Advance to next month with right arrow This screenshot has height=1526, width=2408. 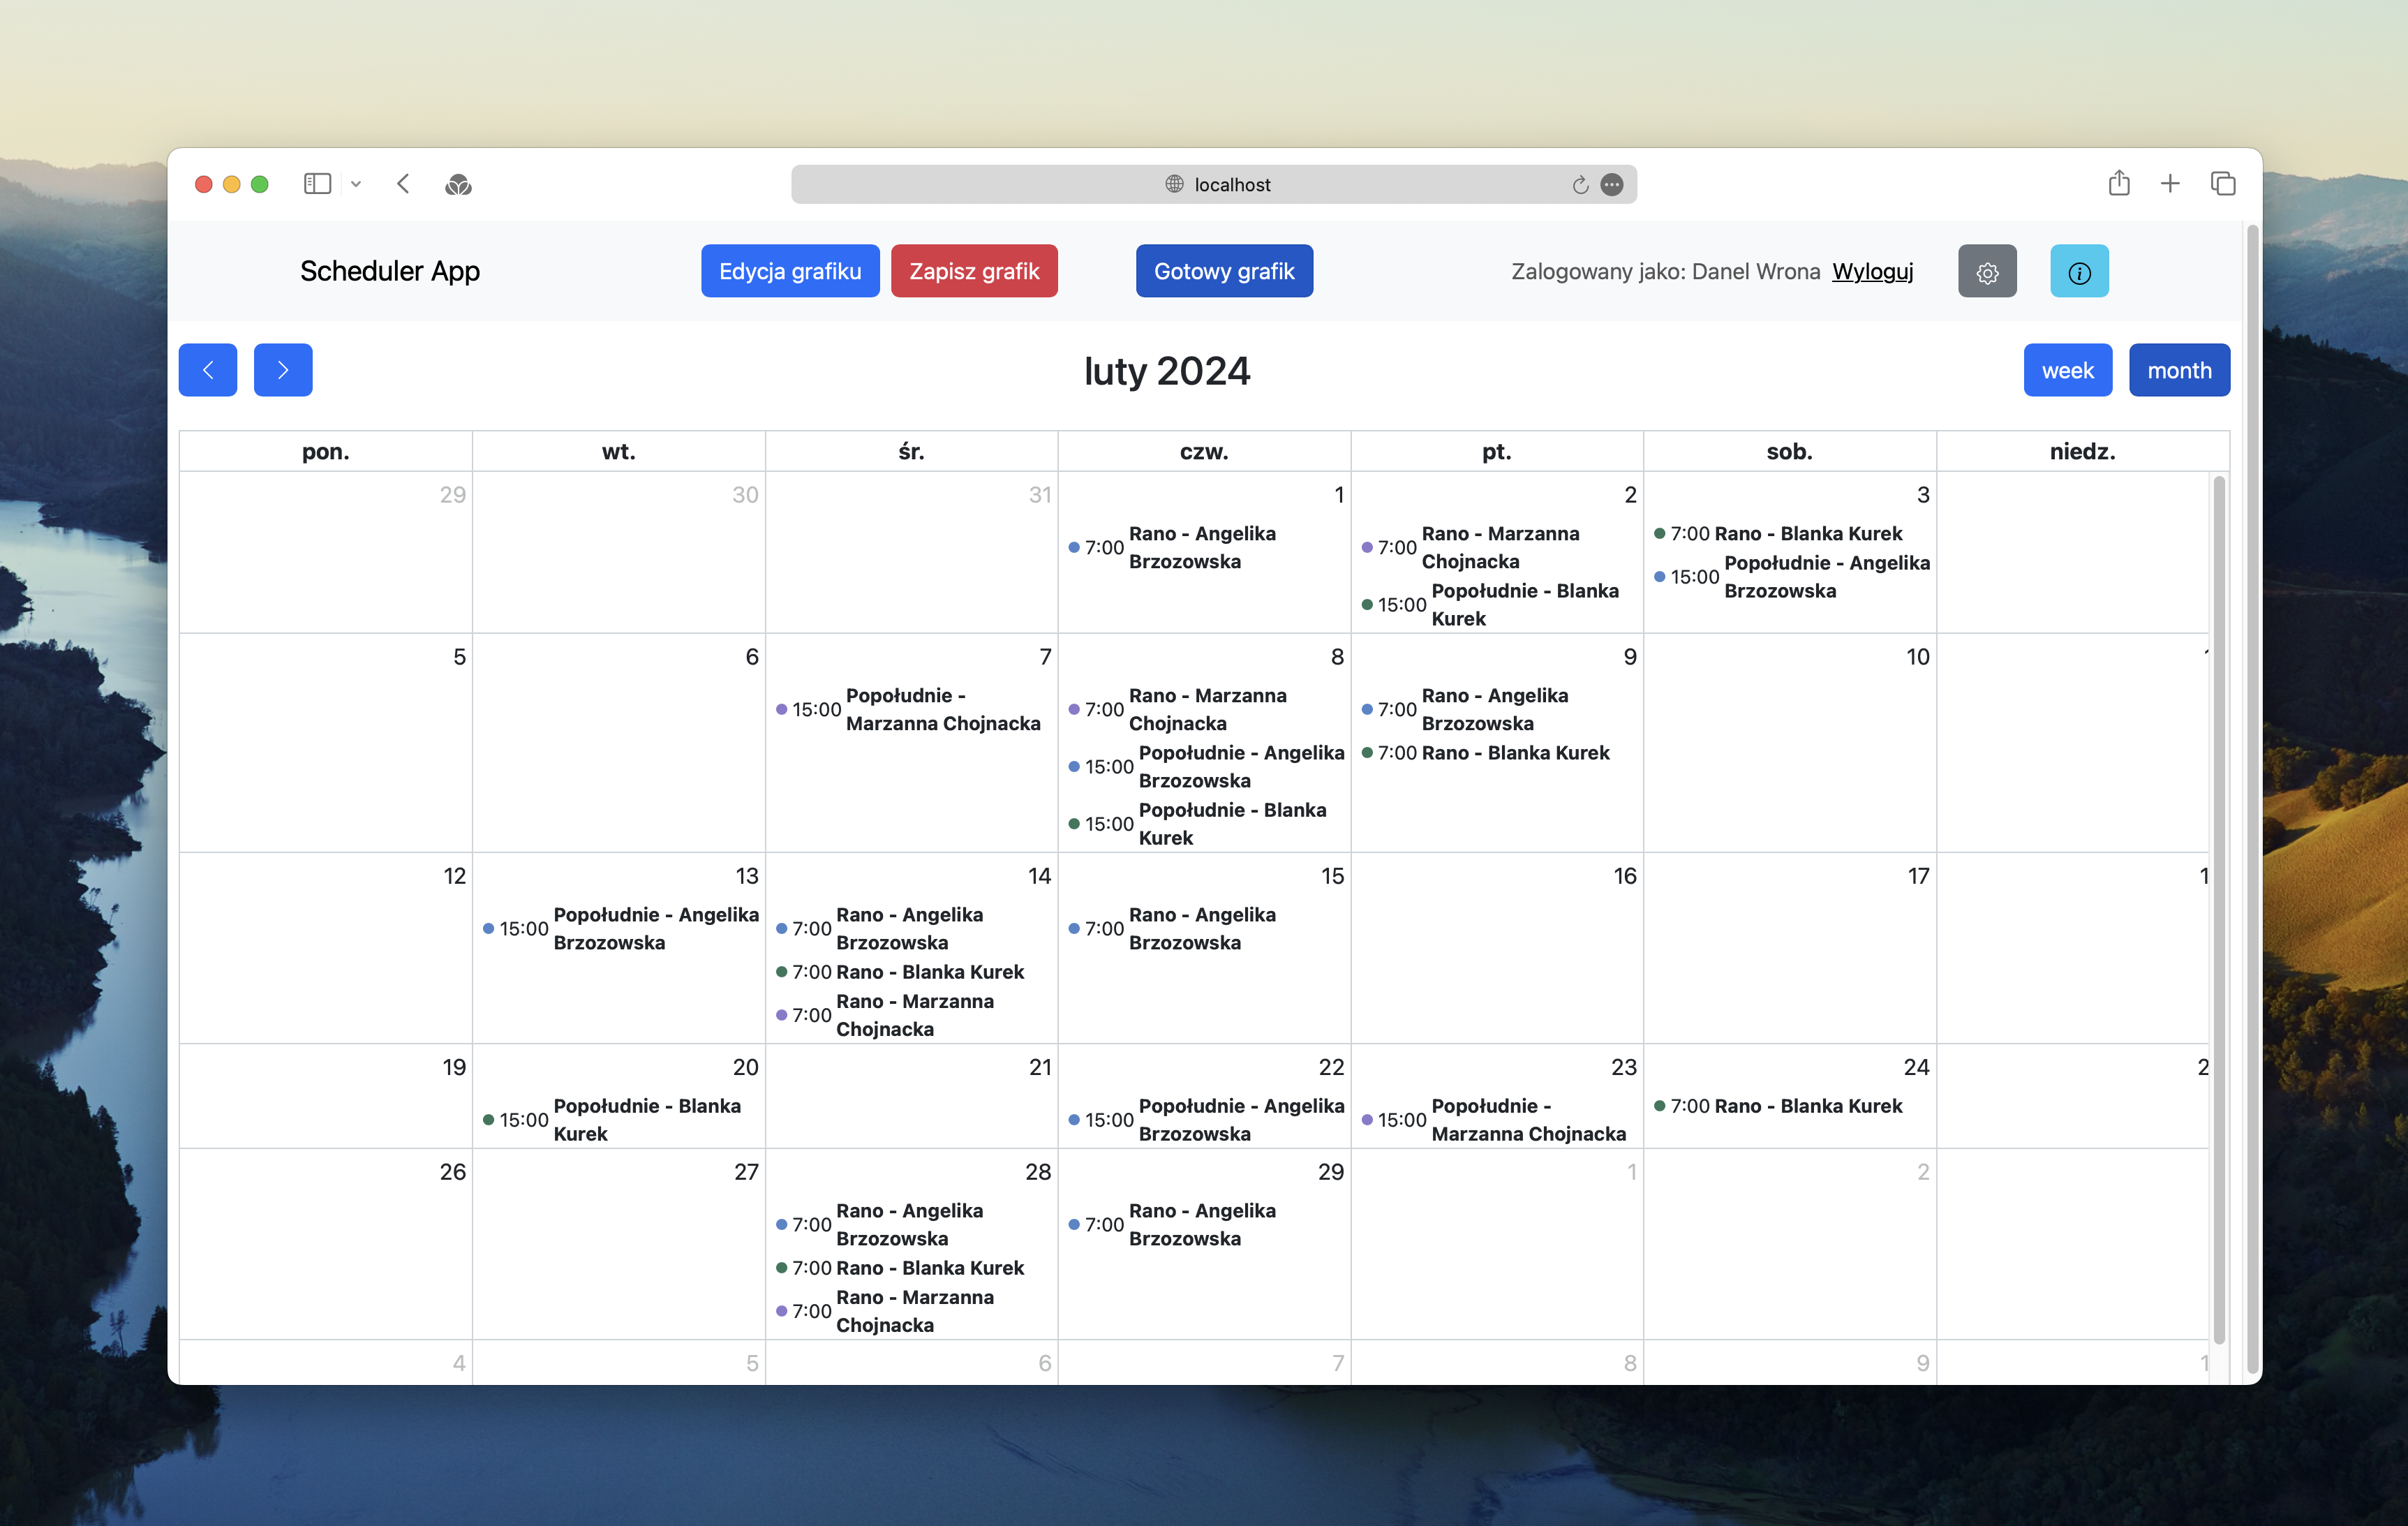tap(283, 370)
